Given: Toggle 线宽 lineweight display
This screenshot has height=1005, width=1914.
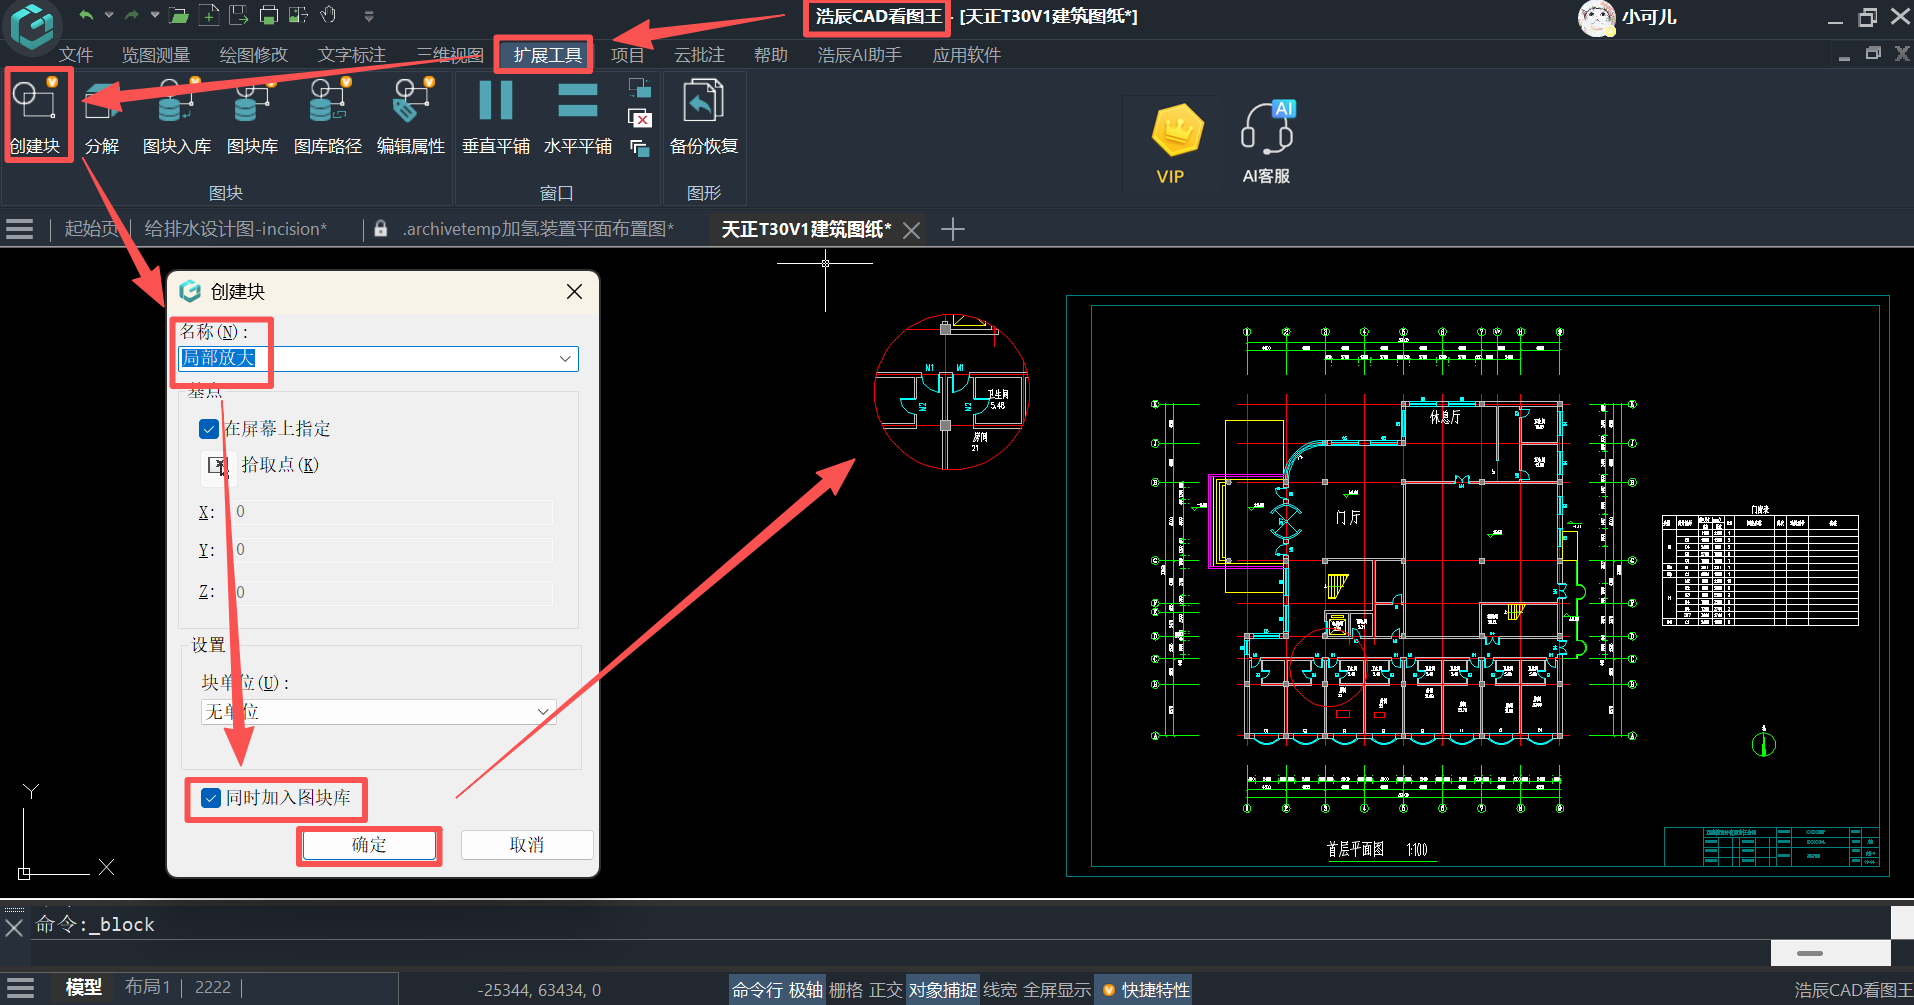Looking at the screenshot, I should (x=1000, y=989).
